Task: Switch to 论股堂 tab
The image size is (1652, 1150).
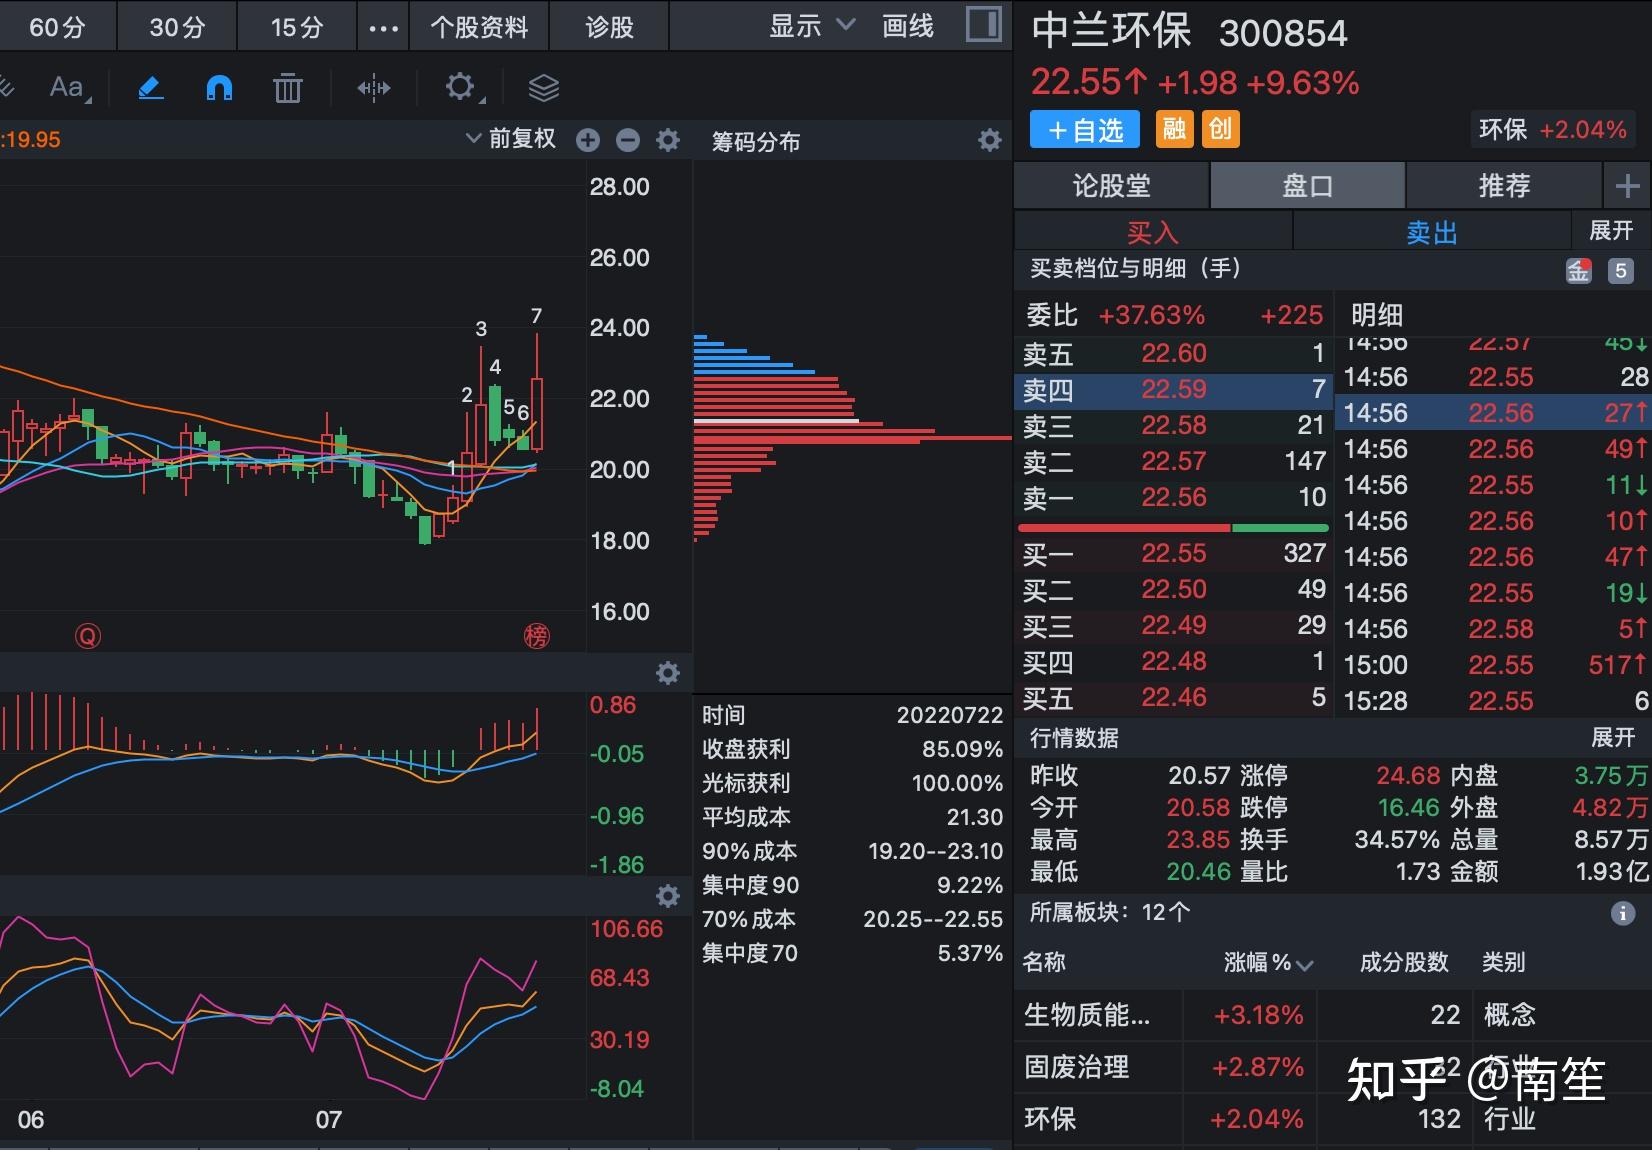Action: (1112, 185)
